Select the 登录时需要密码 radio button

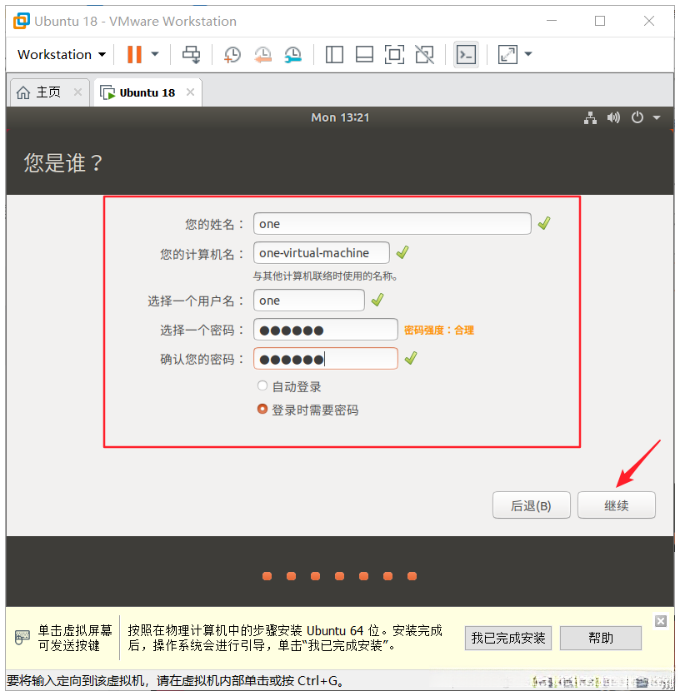point(262,409)
